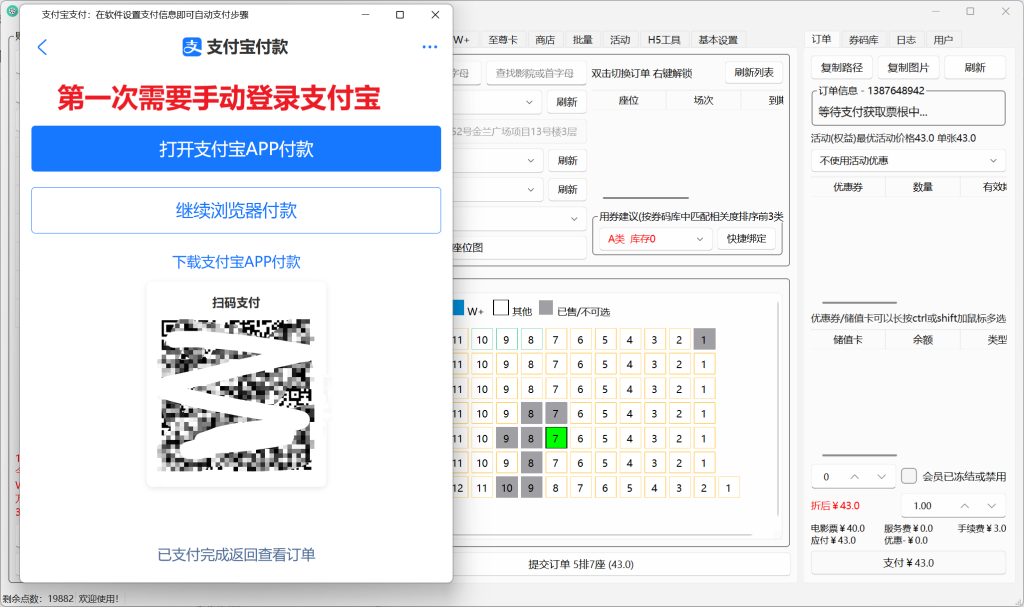Click the gray 已售/不可选 legend swatch

(547, 307)
